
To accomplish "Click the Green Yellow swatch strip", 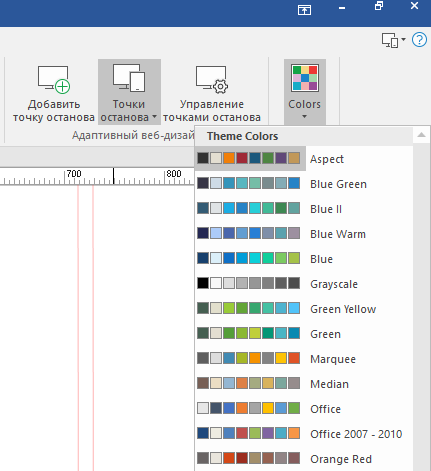I will click(x=249, y=308).
